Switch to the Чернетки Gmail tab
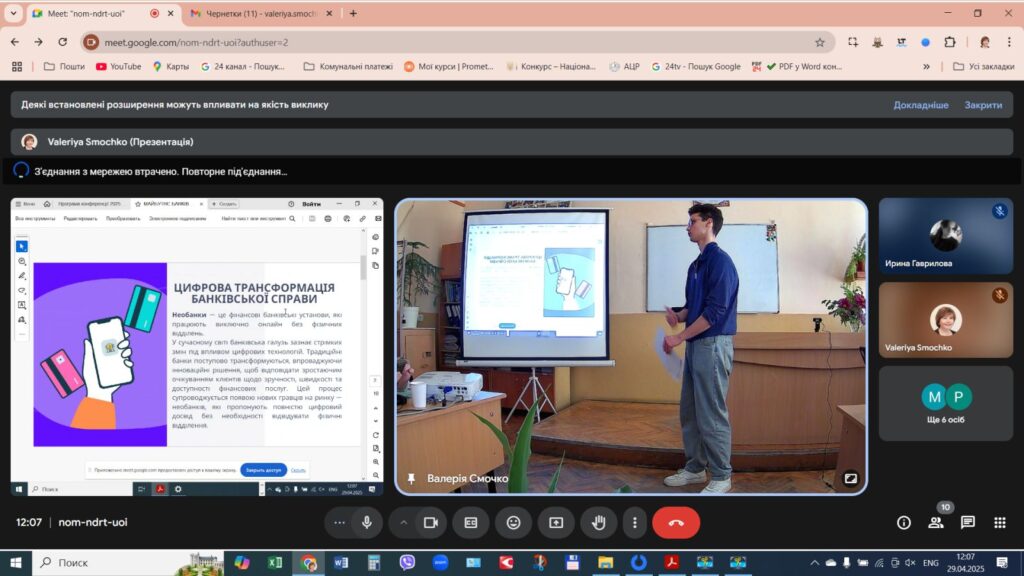Screen dimensions: 1024x576 pos(261,13)
